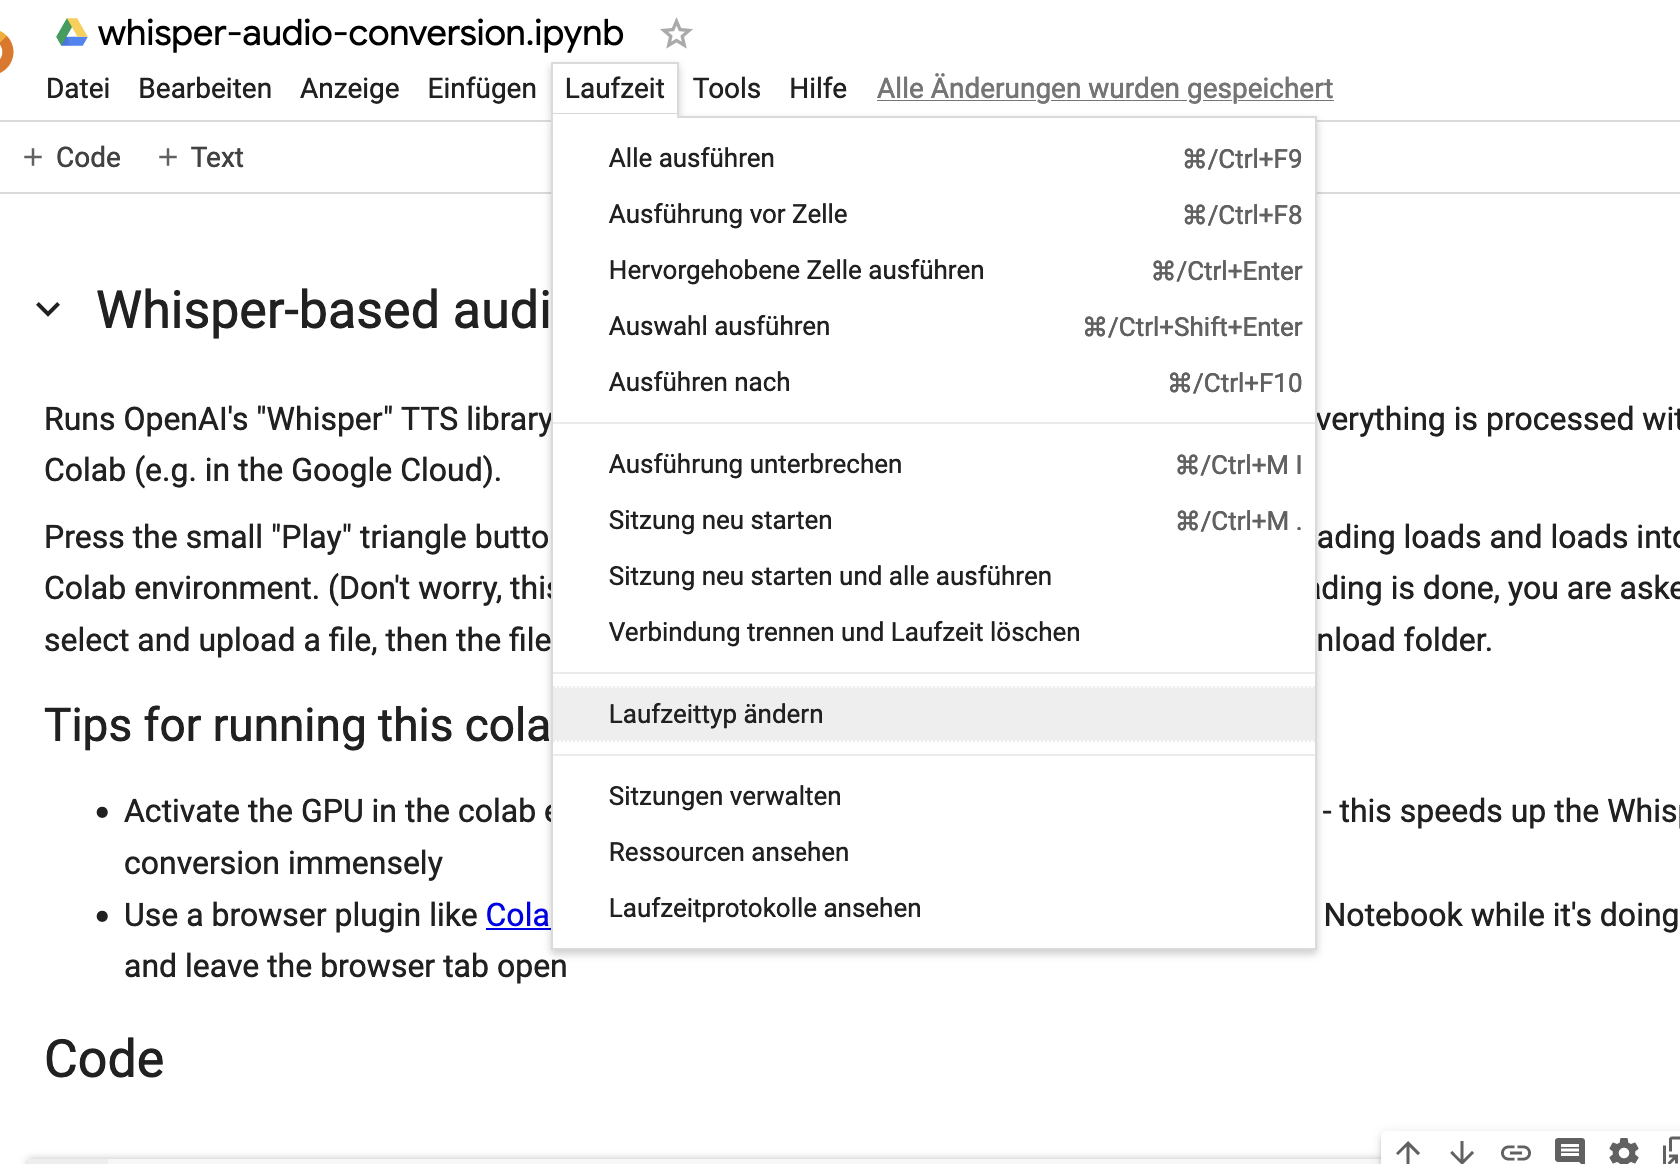Image resolution: width=1680 pixels, height=1164 pixels.
Task: Open cell settings gear icon
Action: (x=1624, y=1152)
